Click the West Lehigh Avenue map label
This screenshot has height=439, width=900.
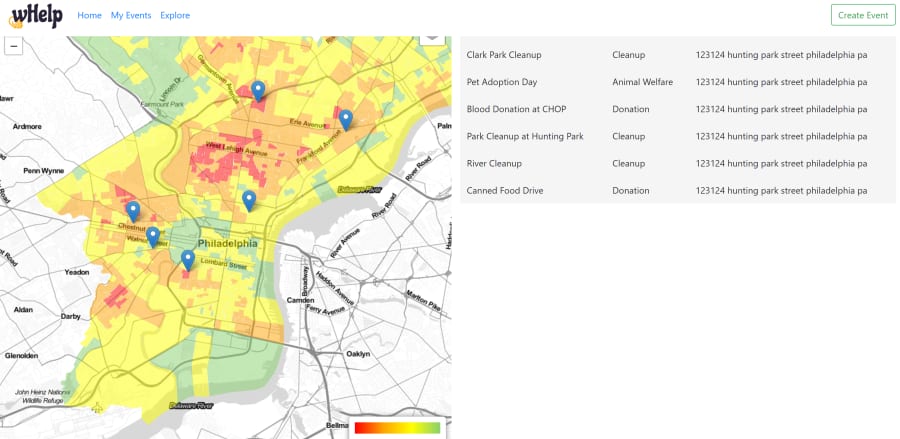[x=236, y=149]
